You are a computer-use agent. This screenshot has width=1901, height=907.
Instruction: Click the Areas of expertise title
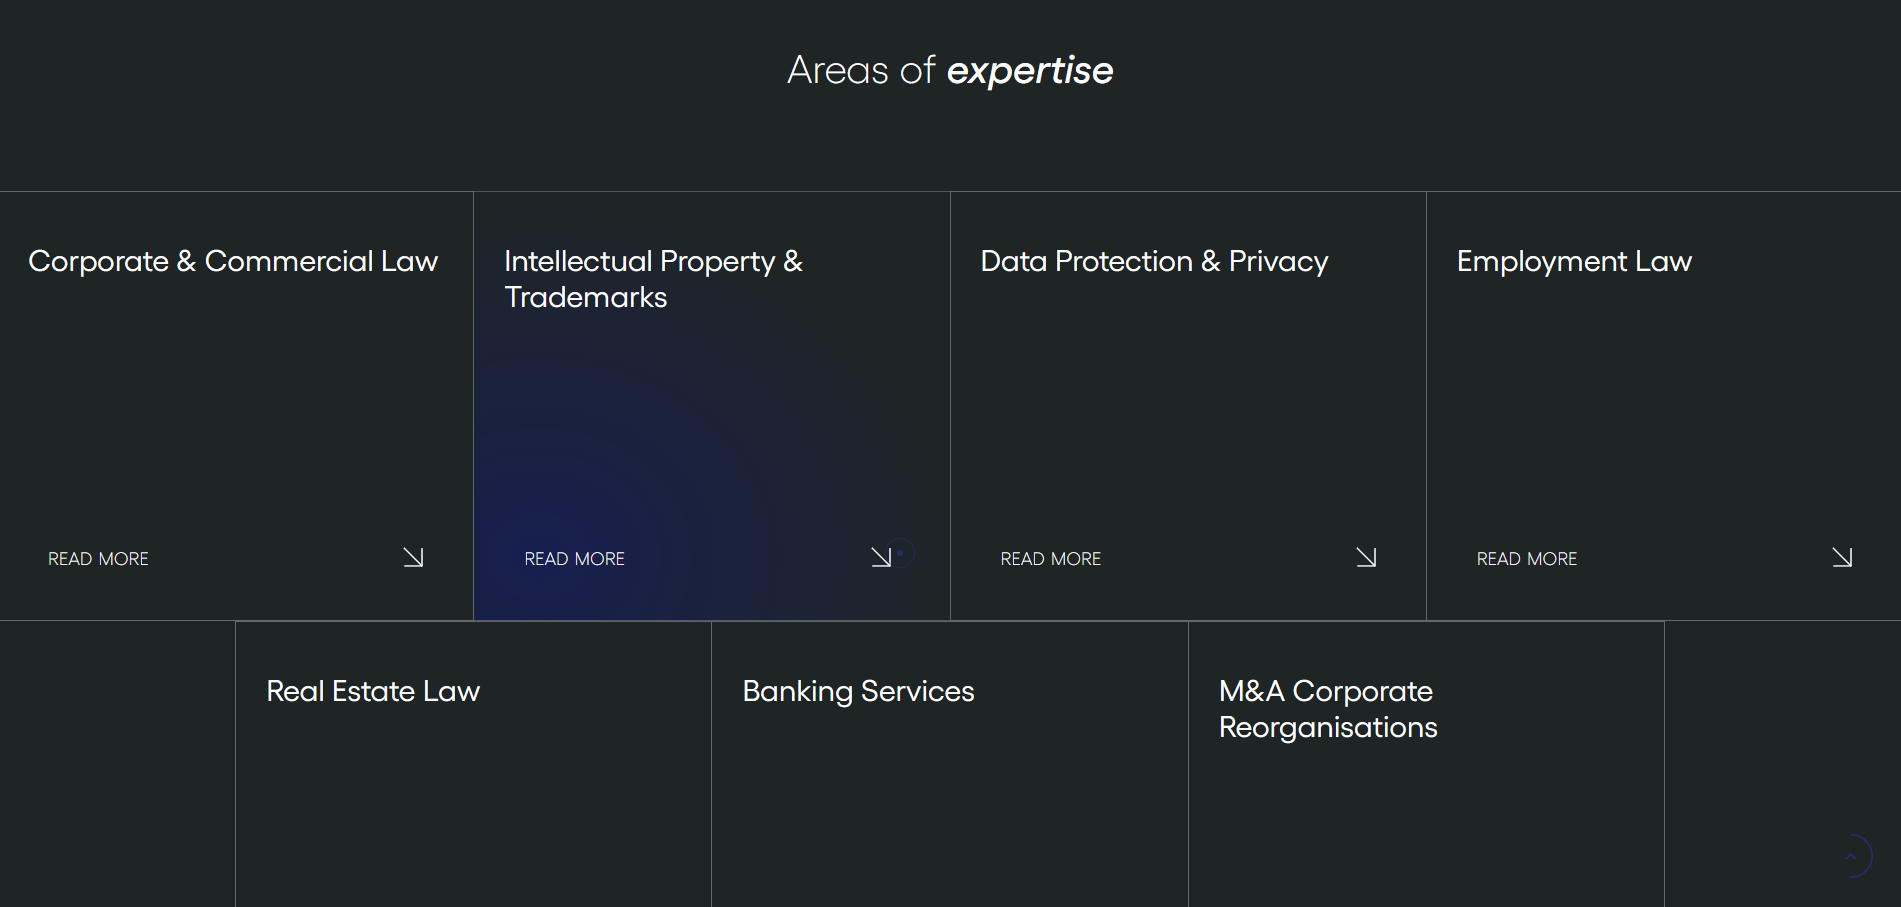pyautogui.click(x=950, y=70)
